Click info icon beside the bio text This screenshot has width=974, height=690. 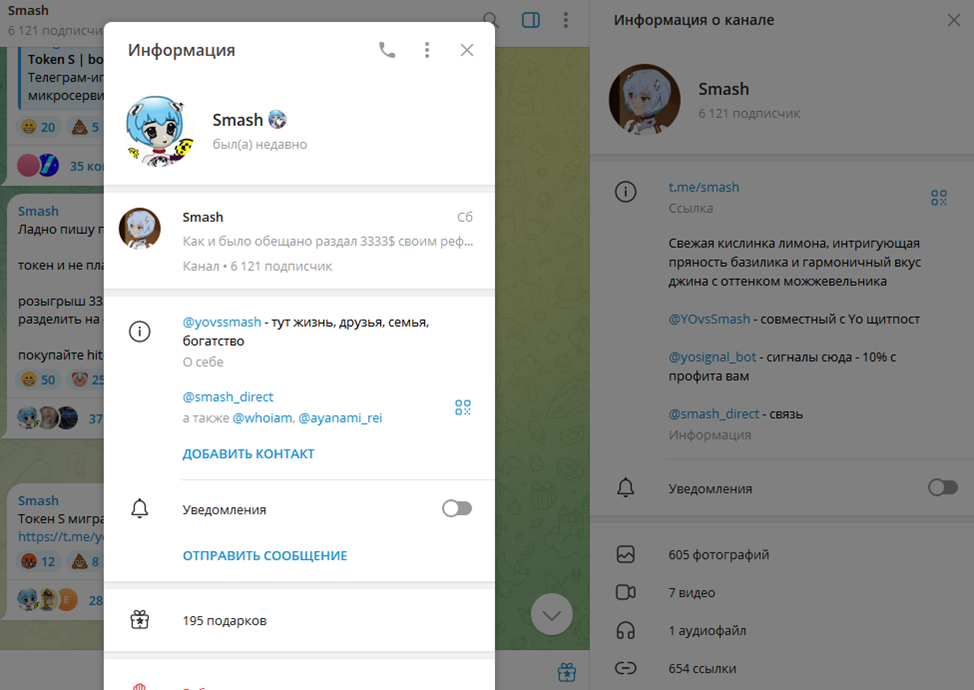click(x=140, y=331)
